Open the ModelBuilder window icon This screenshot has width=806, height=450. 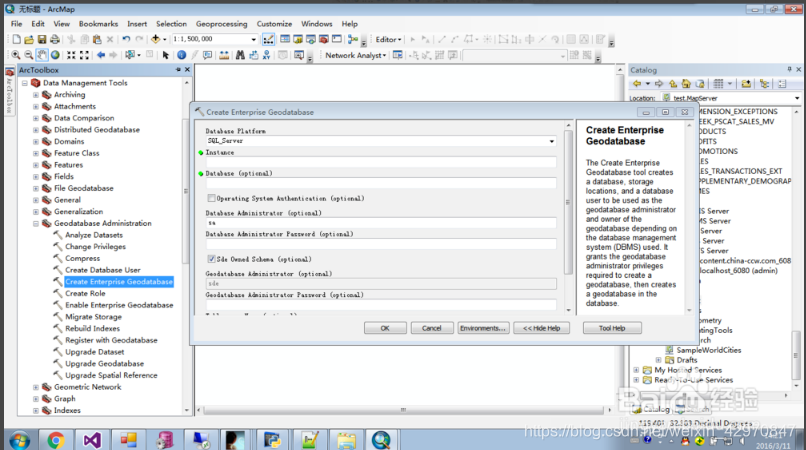tap(353, 39)
